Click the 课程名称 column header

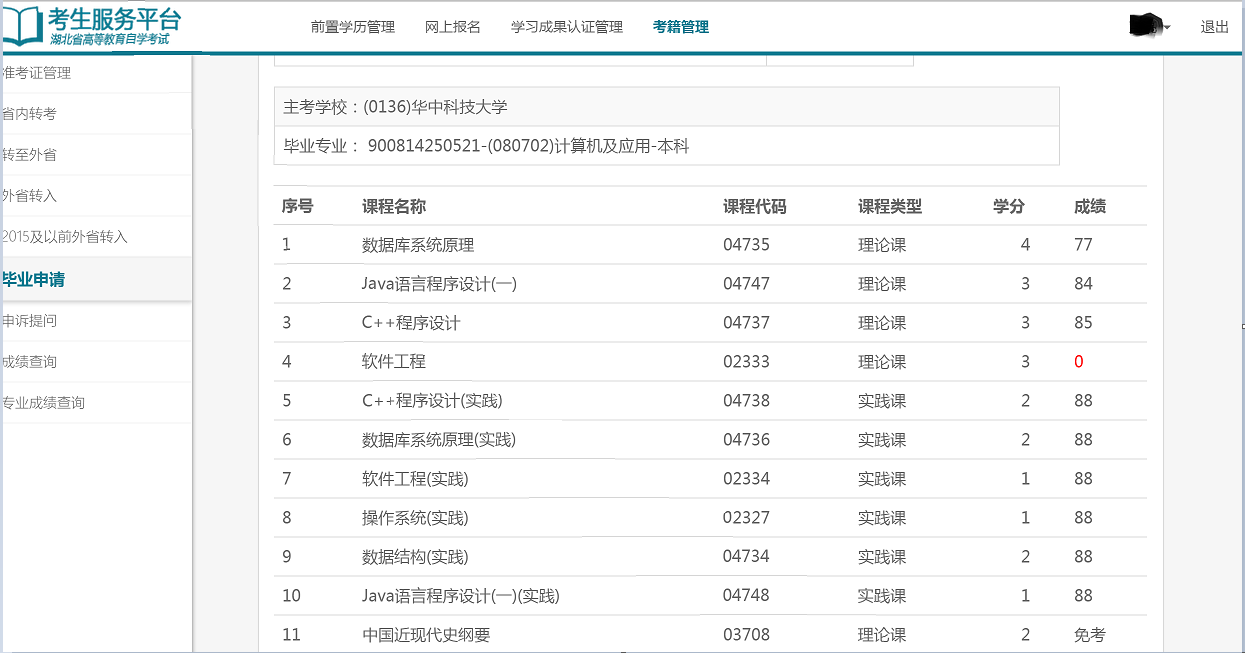click(393, 207)
